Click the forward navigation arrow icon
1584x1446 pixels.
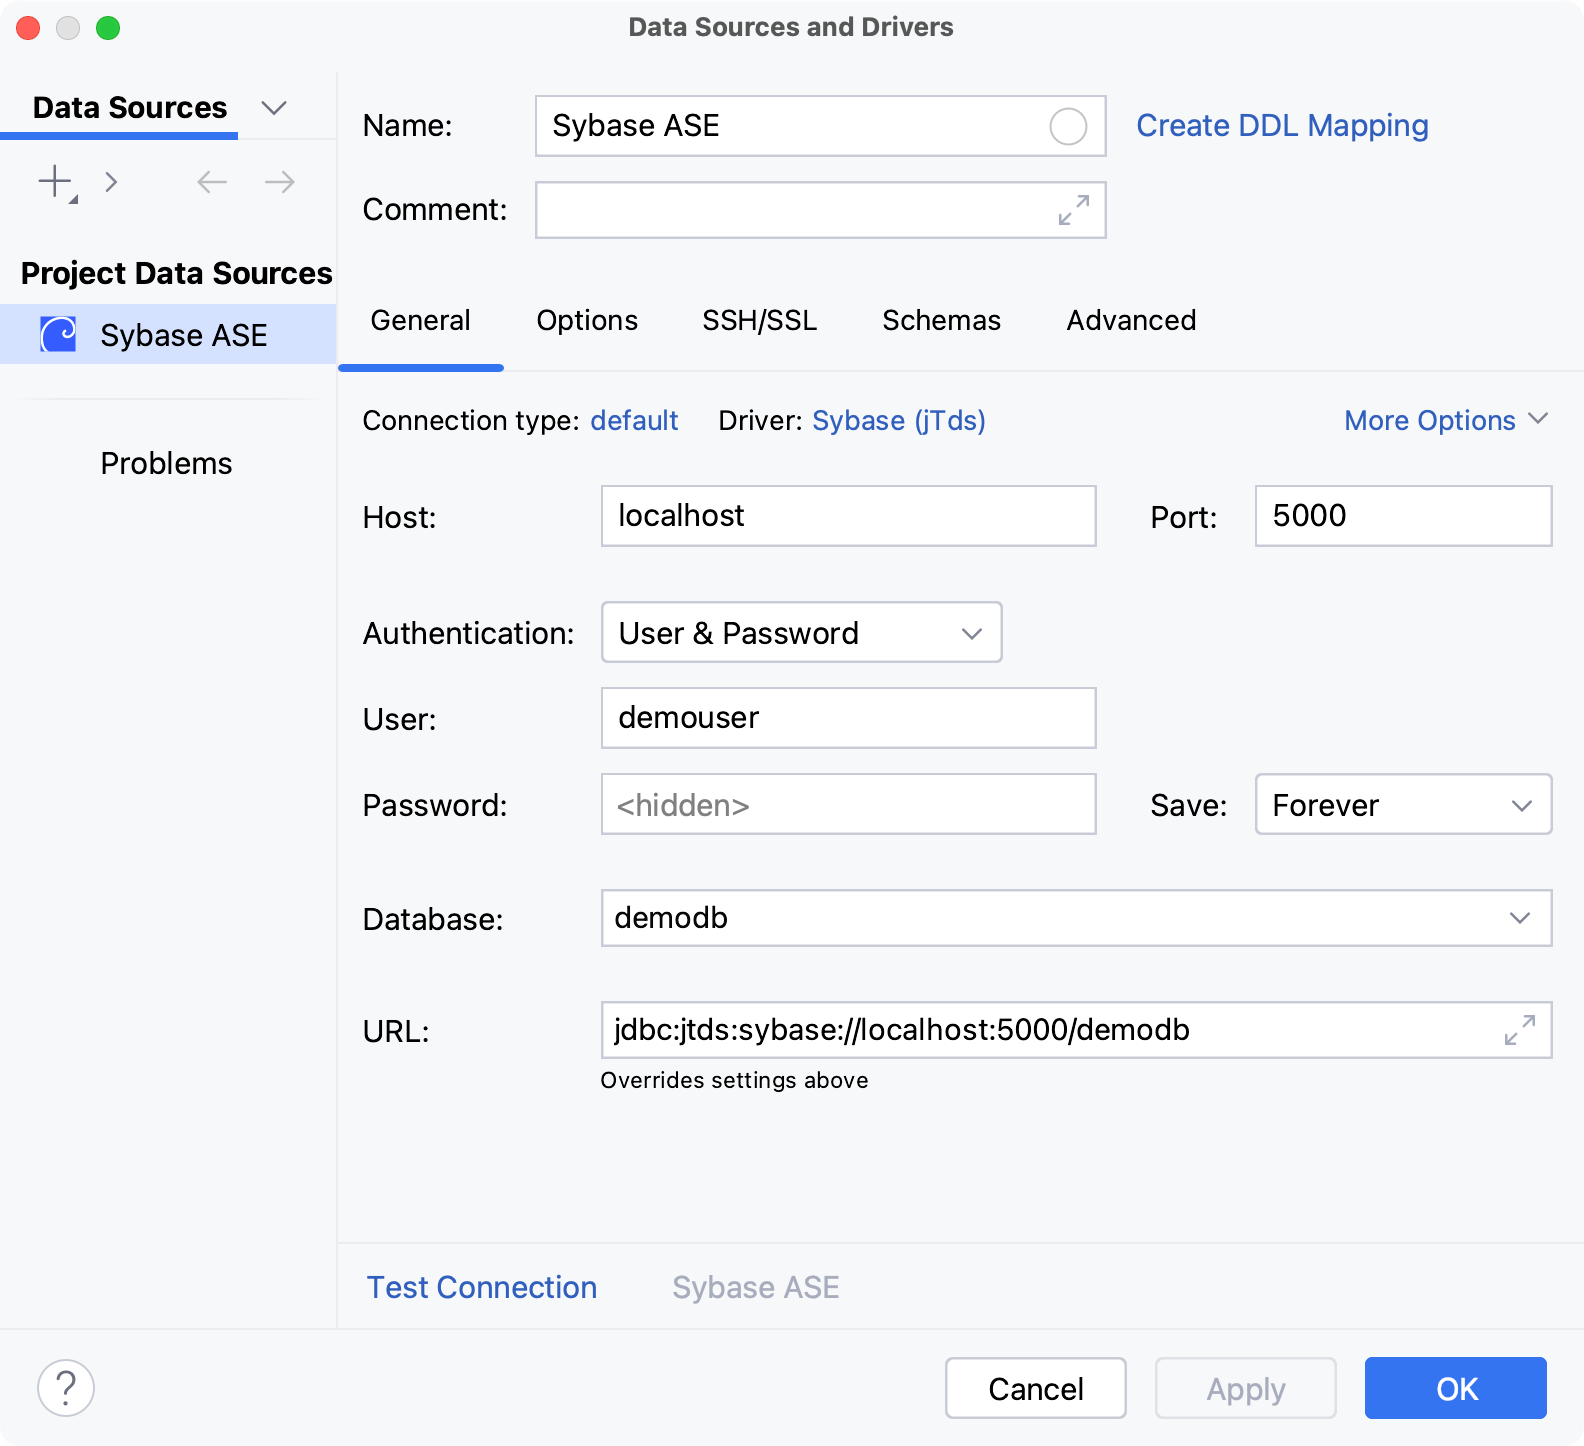279,182
